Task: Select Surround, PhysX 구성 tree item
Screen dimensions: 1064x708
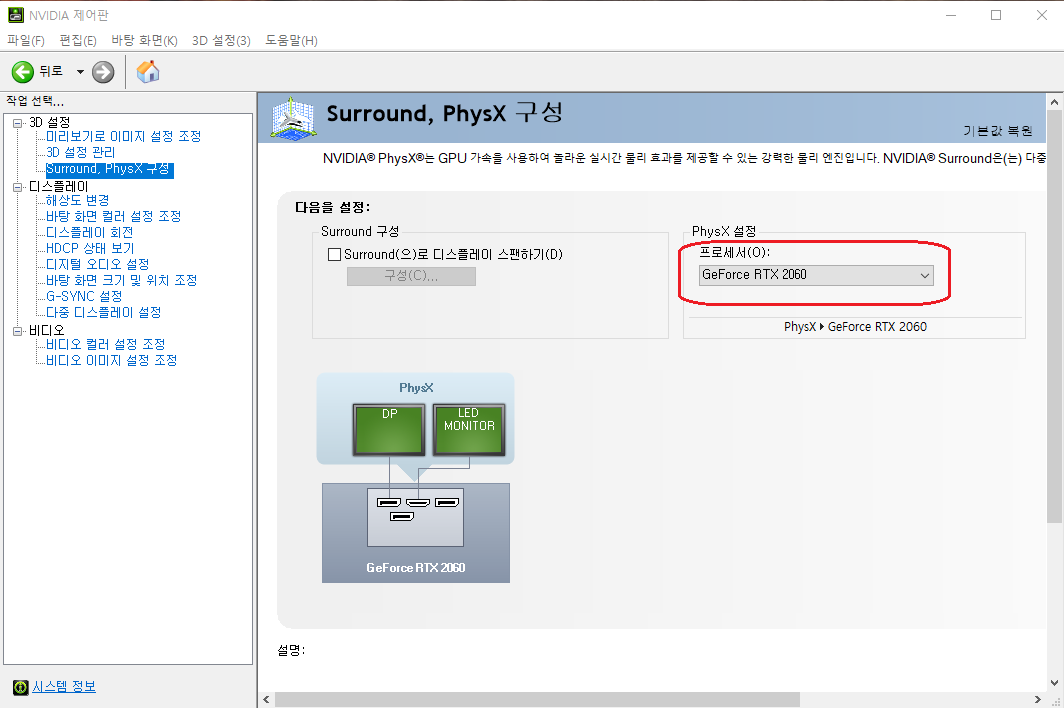Action: click(109, 169)
